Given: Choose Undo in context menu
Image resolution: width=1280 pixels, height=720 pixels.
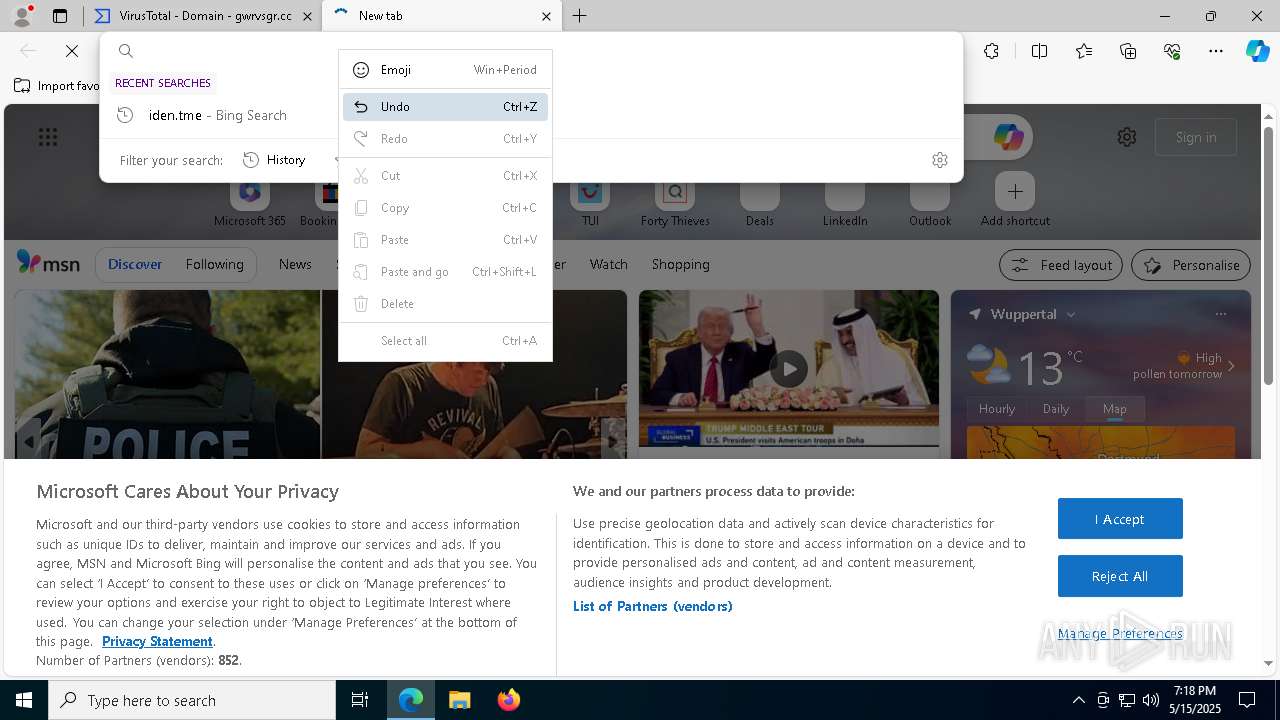Looking at the screenshot, I should coord(445,107).
